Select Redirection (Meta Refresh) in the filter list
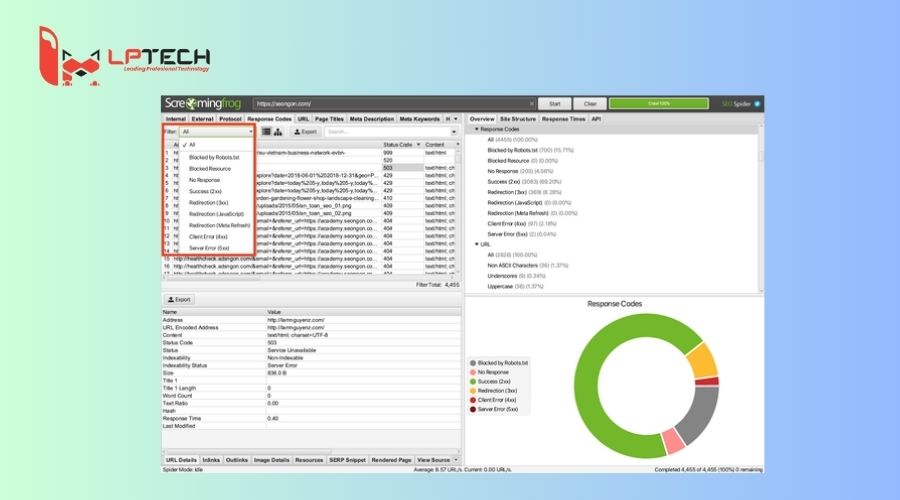 (219, 226)
